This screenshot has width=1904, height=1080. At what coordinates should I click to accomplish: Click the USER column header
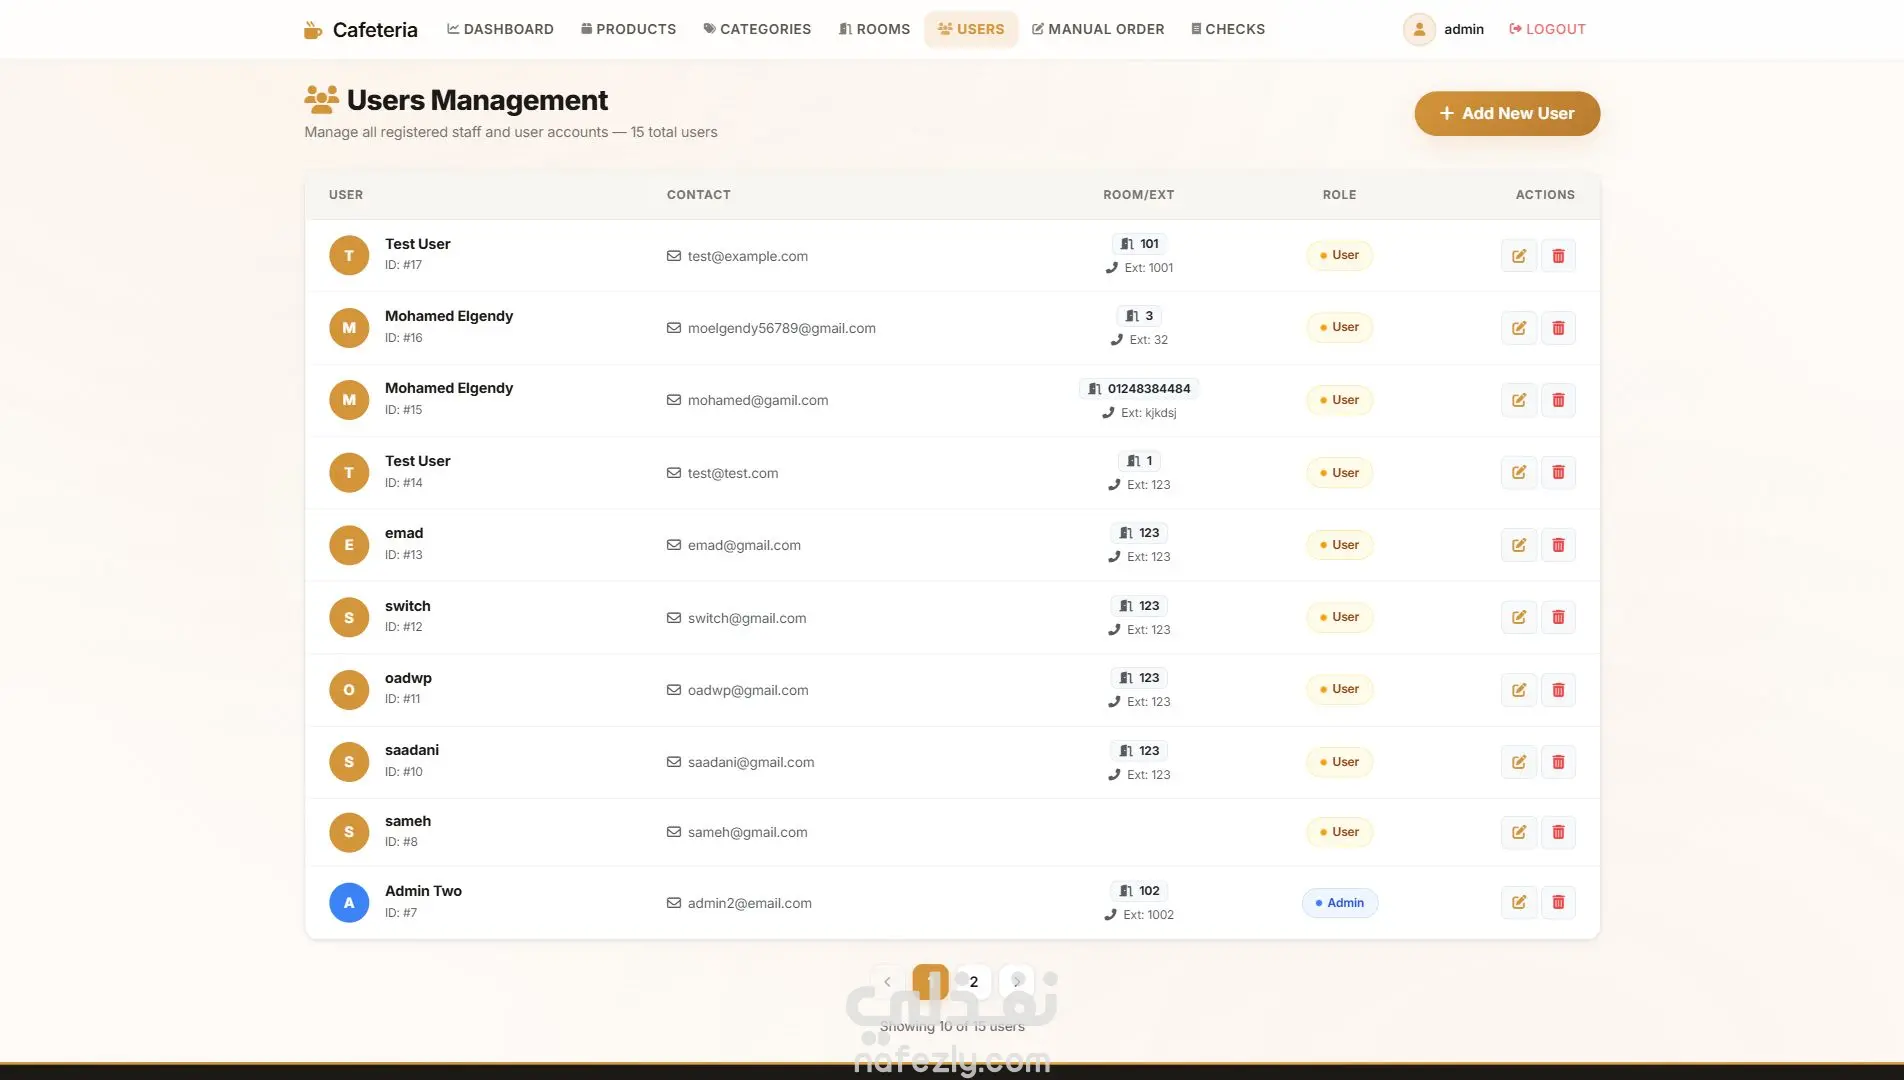346,195
